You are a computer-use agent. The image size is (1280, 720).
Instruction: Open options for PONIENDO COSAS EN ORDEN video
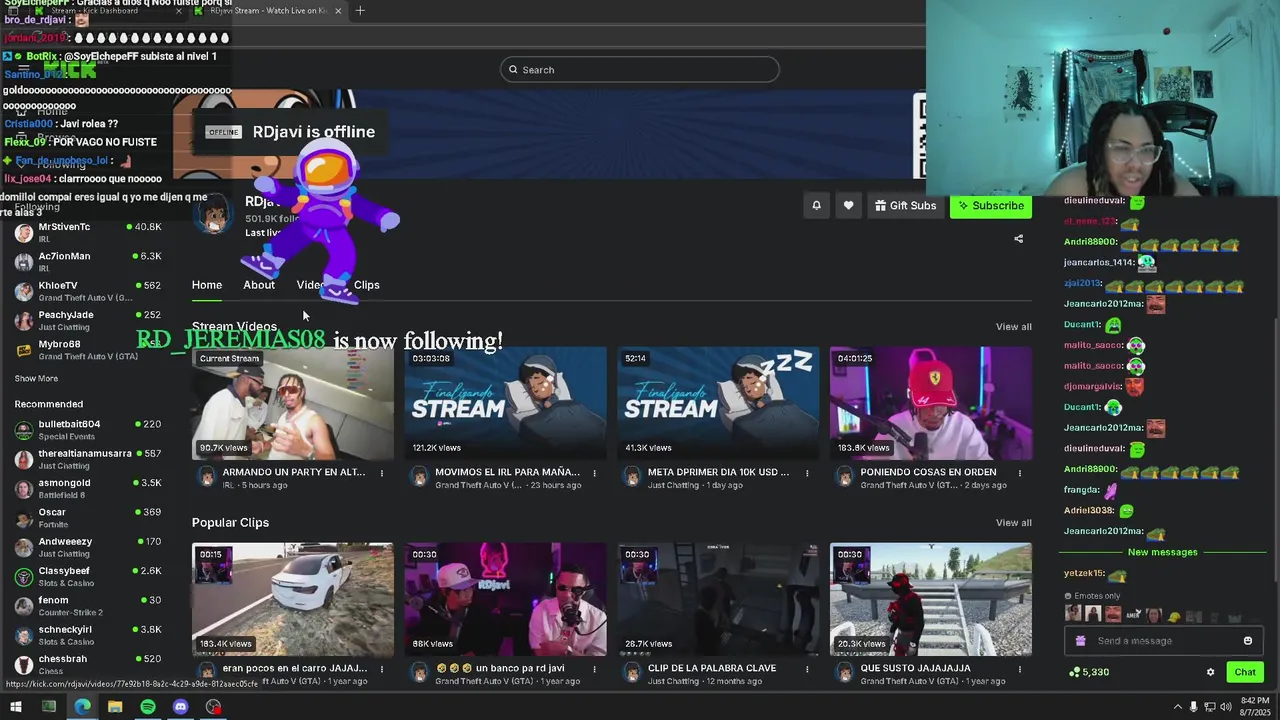[x=1019, y=473]
